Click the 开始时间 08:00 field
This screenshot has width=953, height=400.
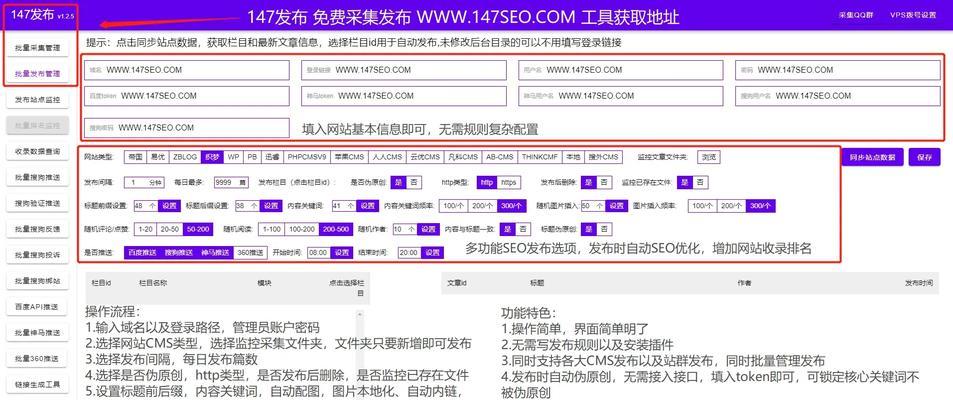[x=318, y=252]
